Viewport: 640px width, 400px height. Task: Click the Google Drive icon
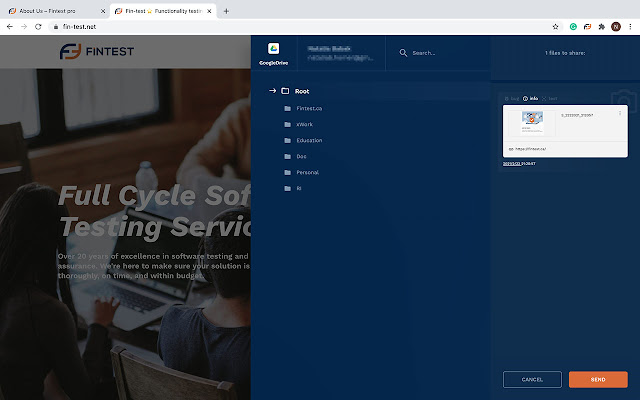click(x=273, y=49)
